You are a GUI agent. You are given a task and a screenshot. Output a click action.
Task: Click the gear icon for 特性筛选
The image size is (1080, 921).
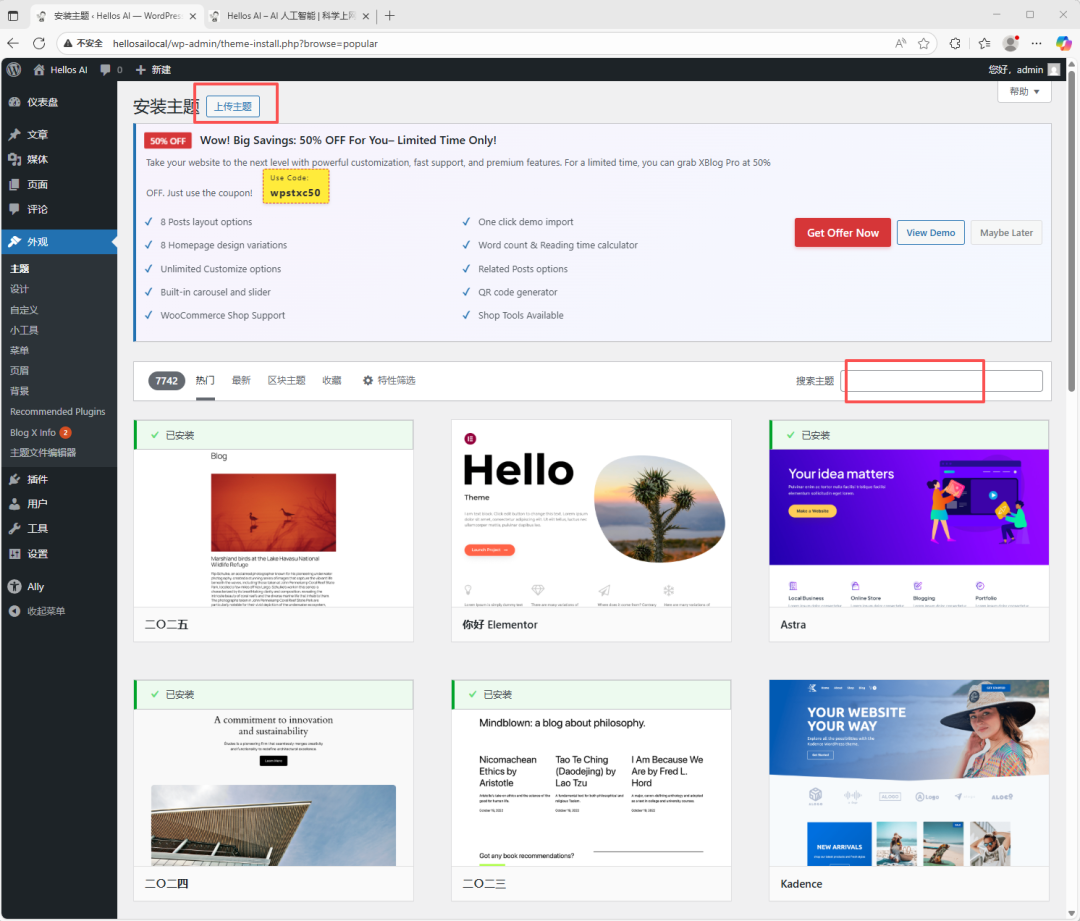368,381
